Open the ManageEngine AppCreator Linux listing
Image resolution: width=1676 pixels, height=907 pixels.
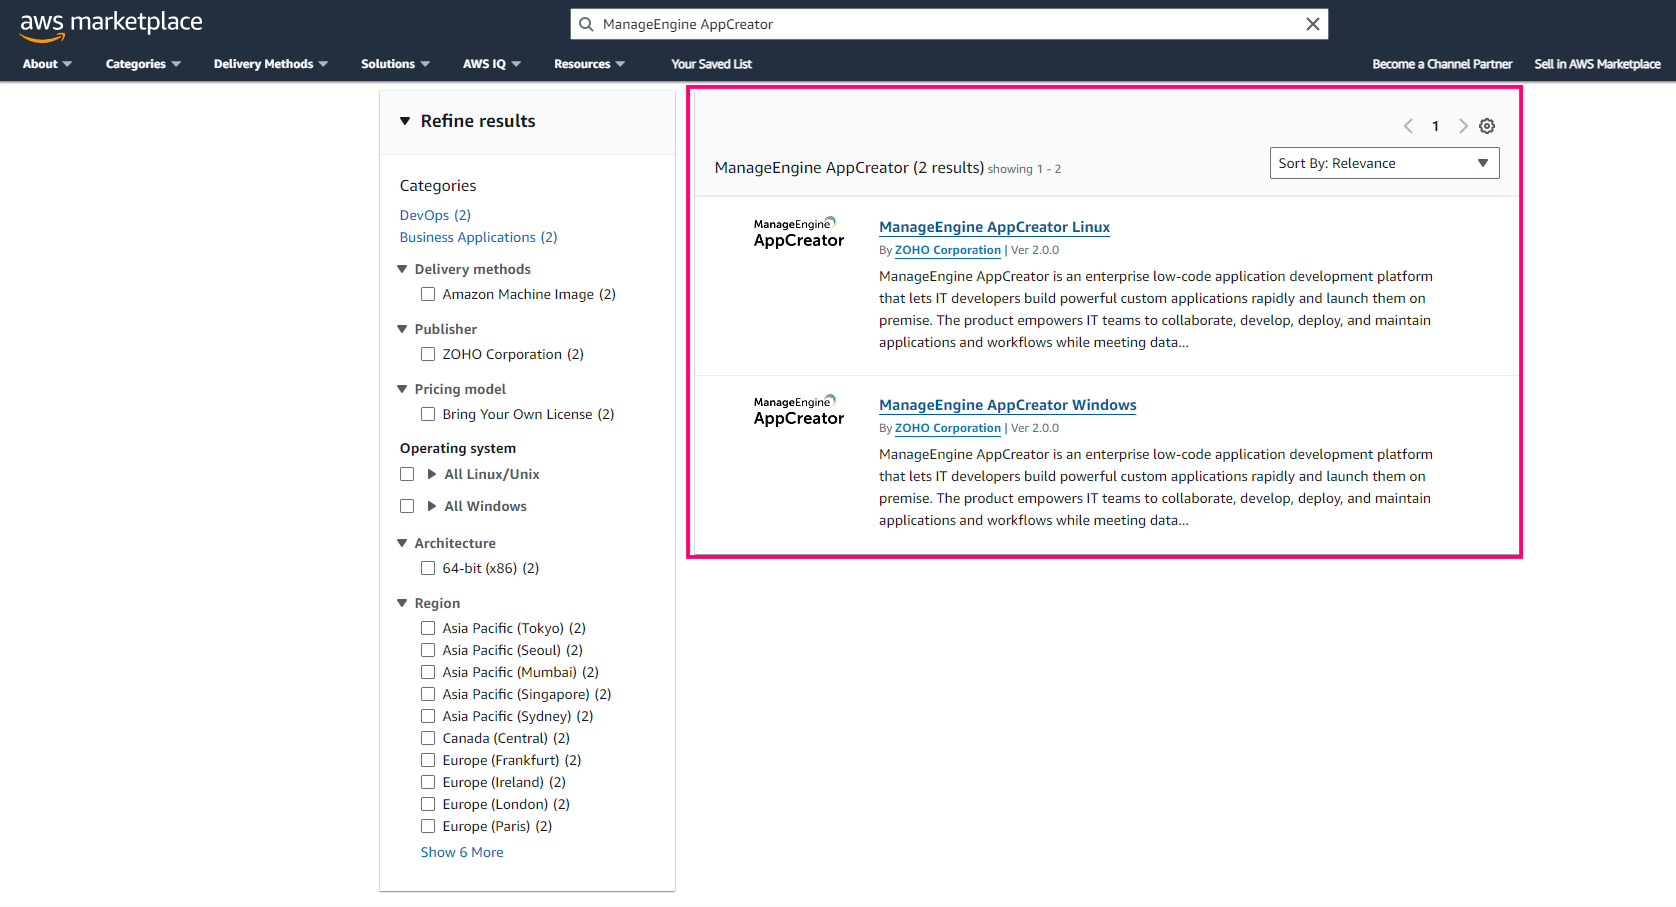(x=994, y=227)
